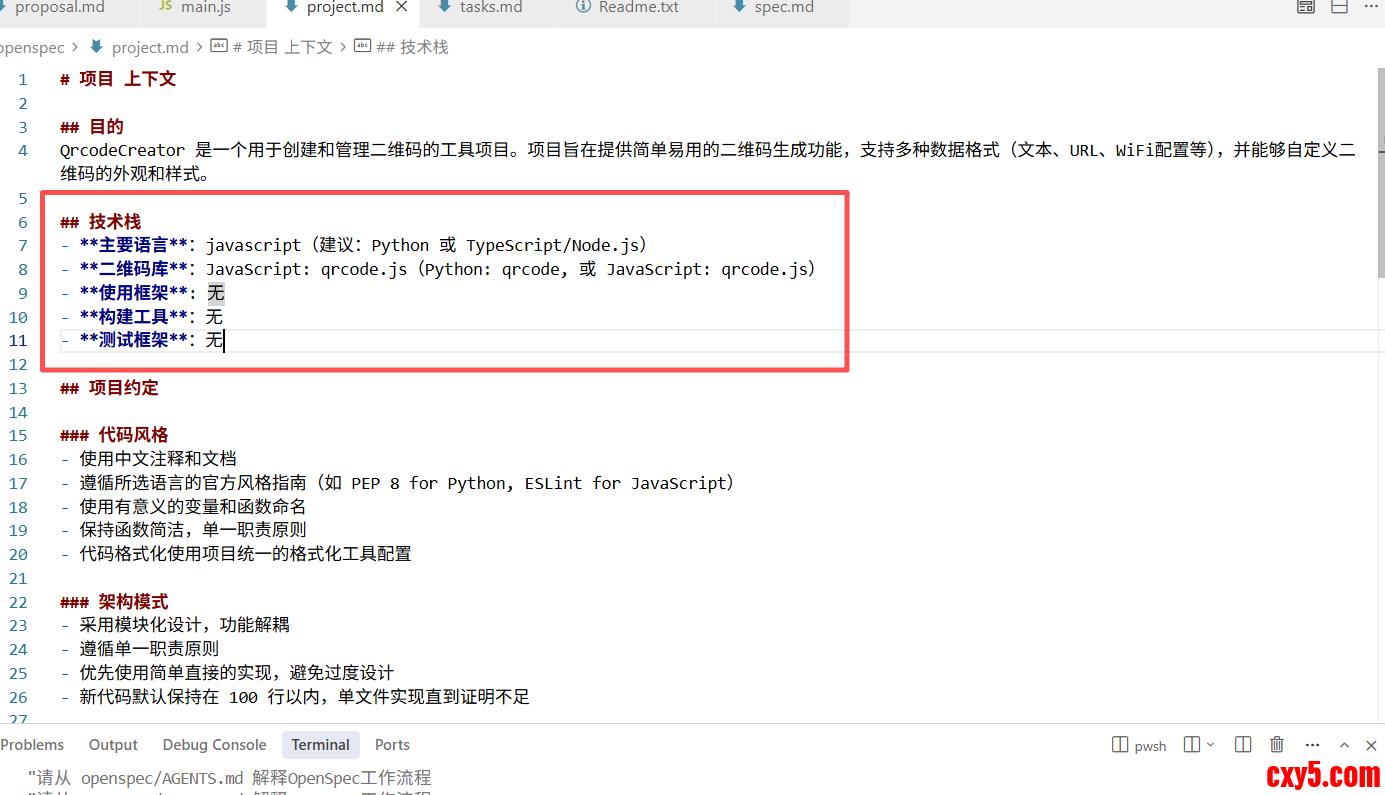1385x795 pixels.
Task: Click the '## 目的' heading
Action: click(92, 127)
